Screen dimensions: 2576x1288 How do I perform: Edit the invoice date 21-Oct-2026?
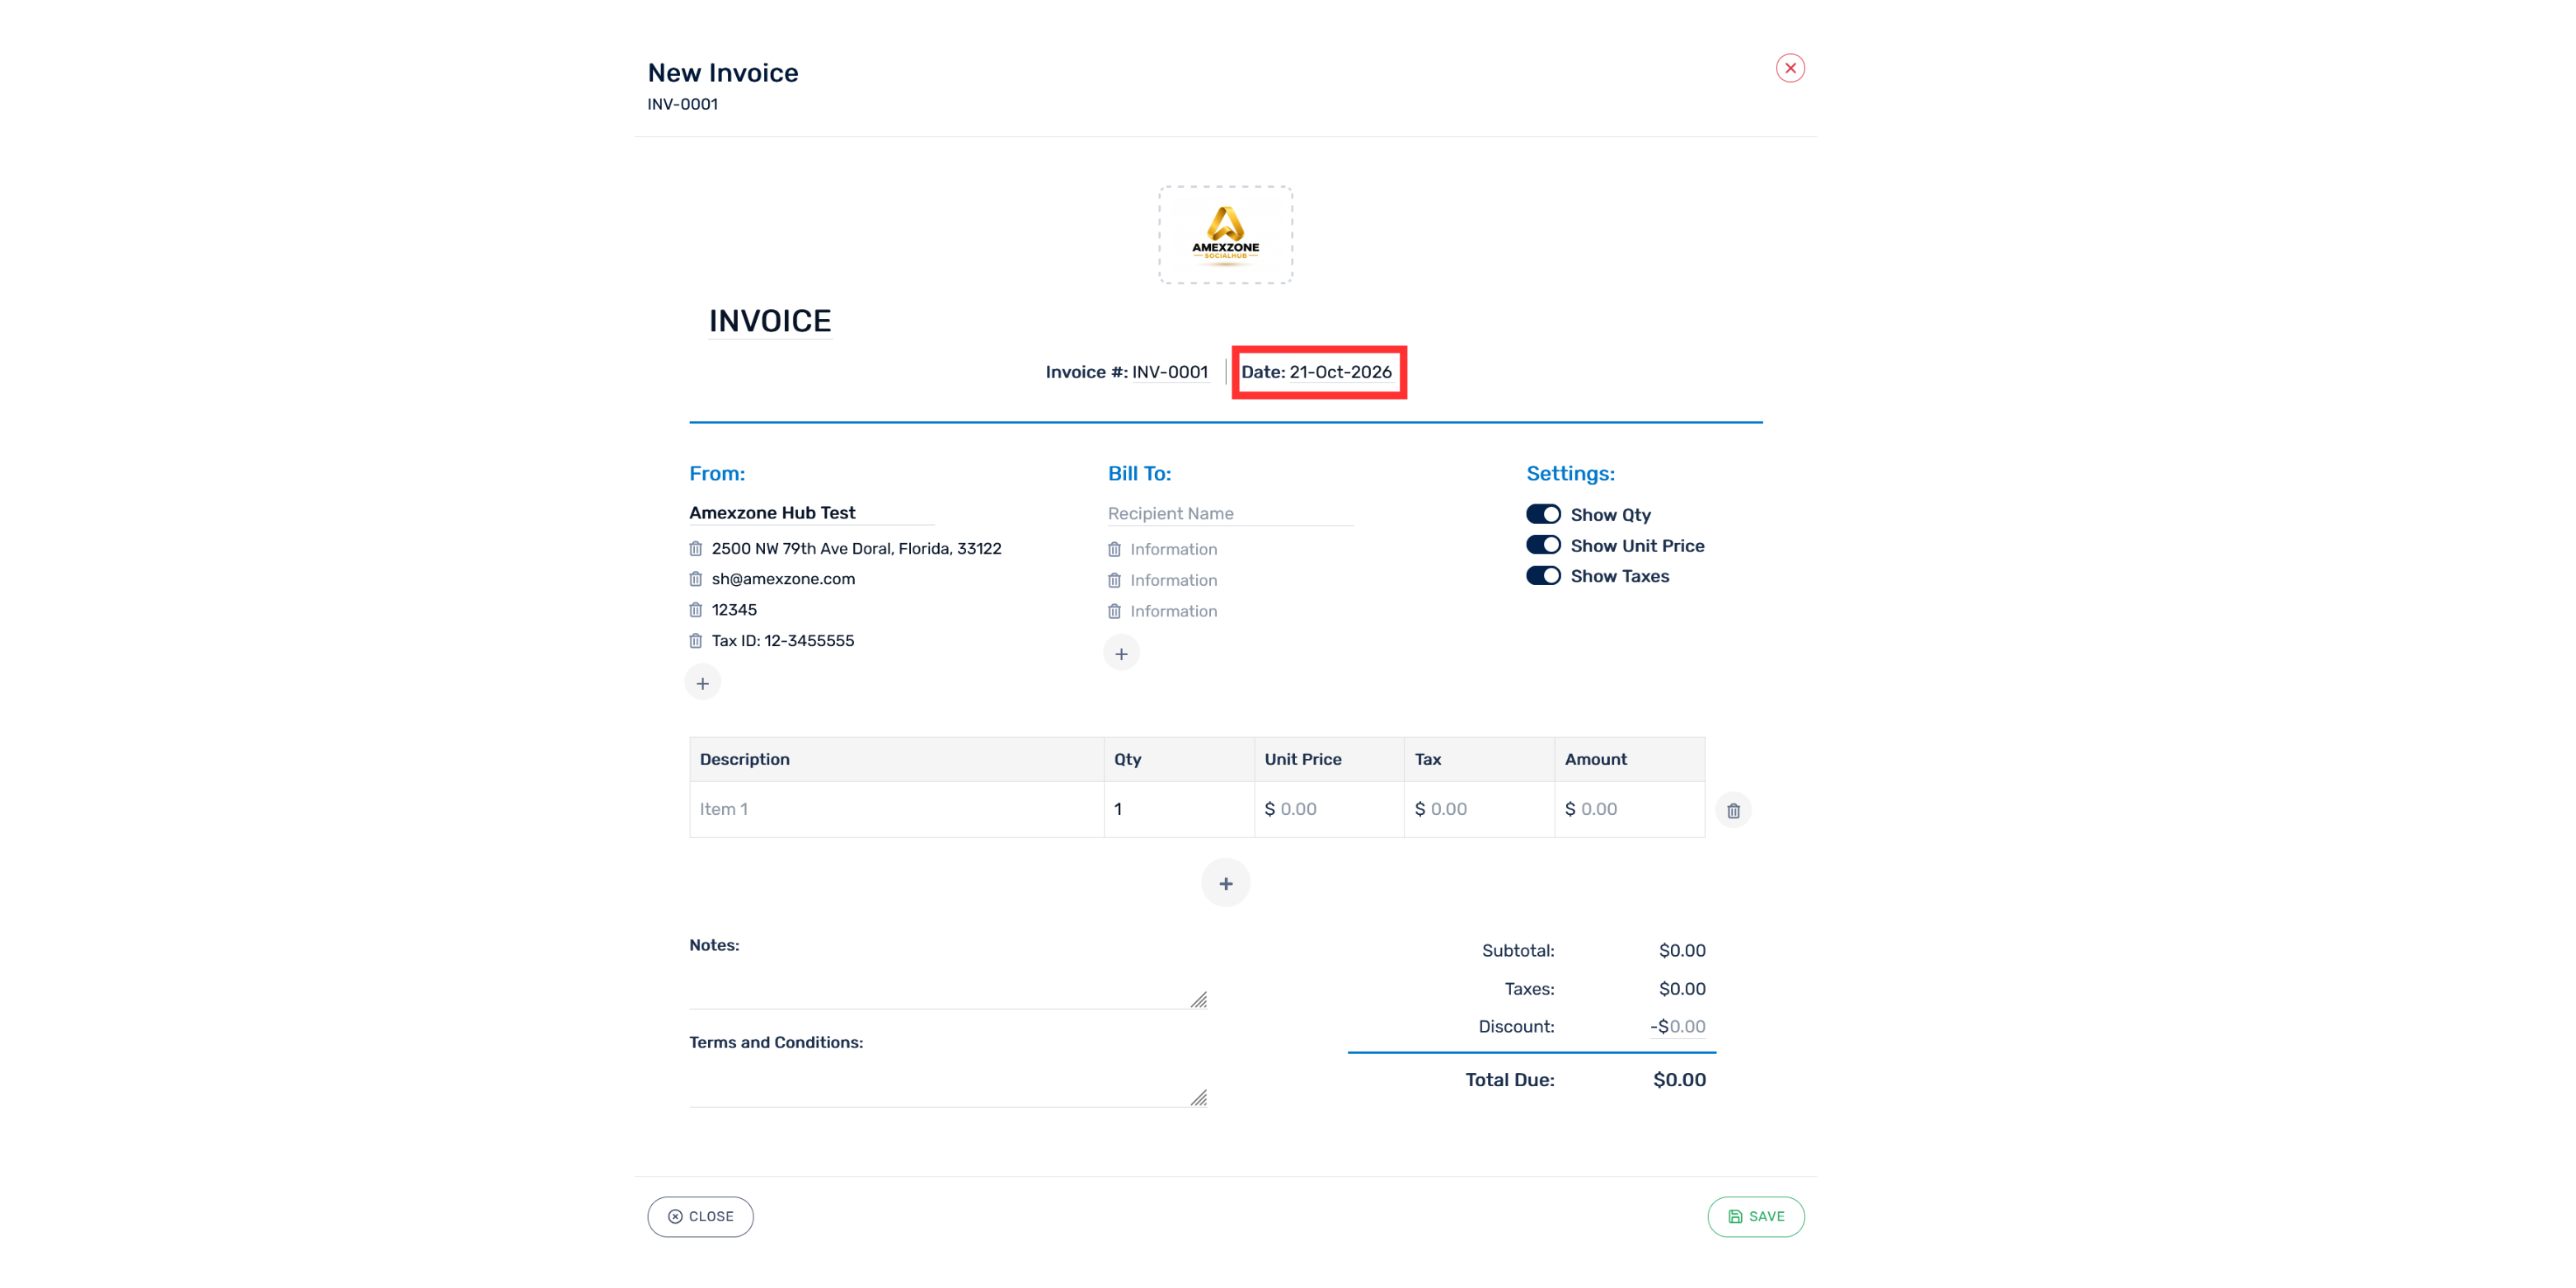coord(1340,372)
